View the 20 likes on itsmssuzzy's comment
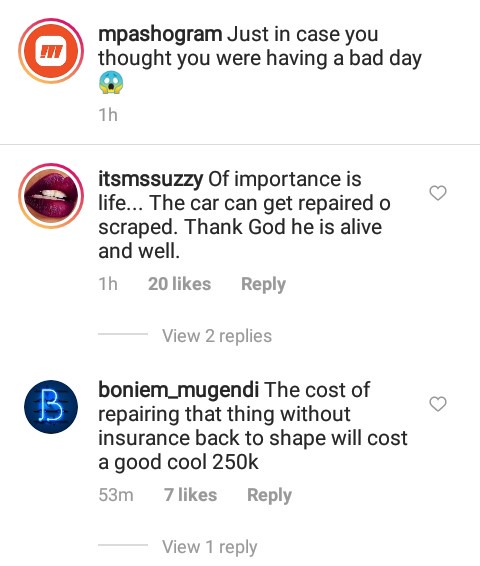 pyautogui.click(x=179, y=284)
